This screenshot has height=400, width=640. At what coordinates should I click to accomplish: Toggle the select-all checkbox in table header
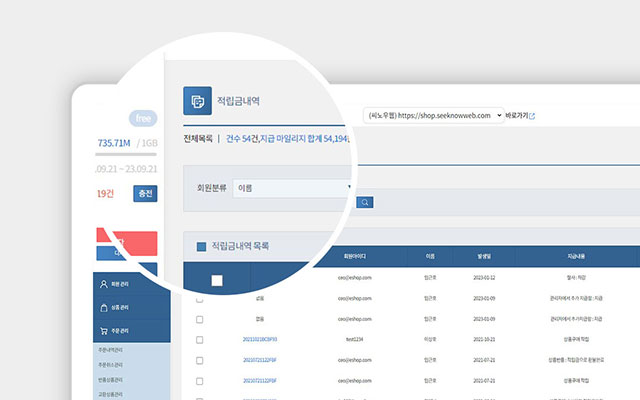(x=217, y=280)
